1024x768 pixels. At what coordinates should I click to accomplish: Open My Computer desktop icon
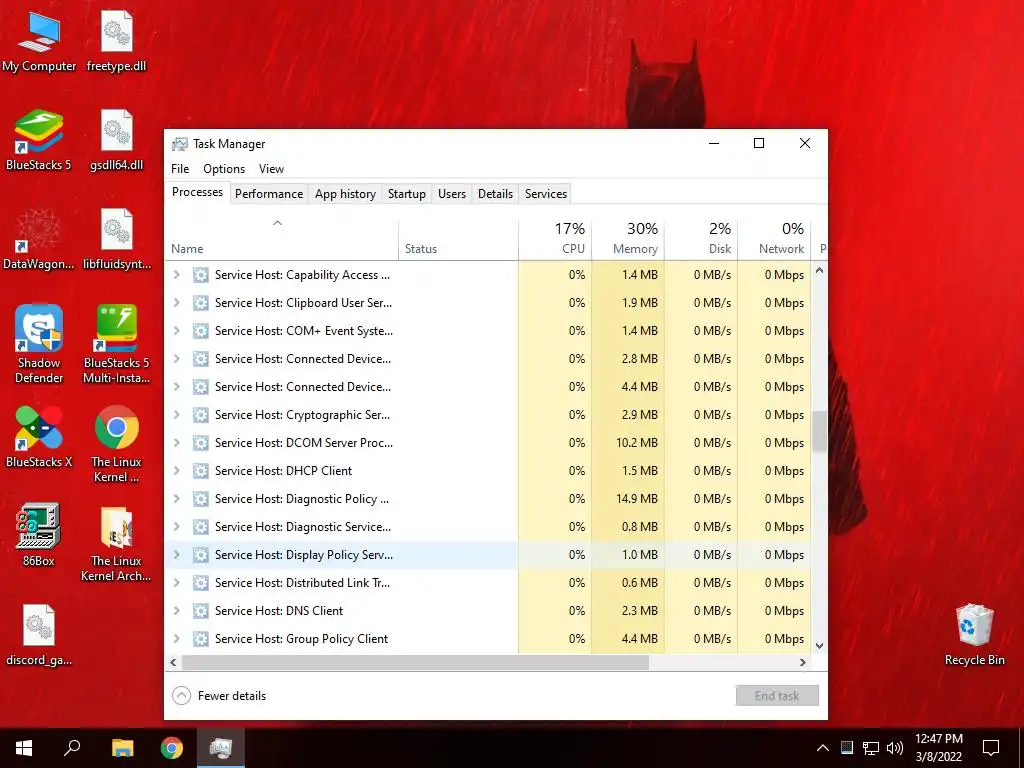39,40
